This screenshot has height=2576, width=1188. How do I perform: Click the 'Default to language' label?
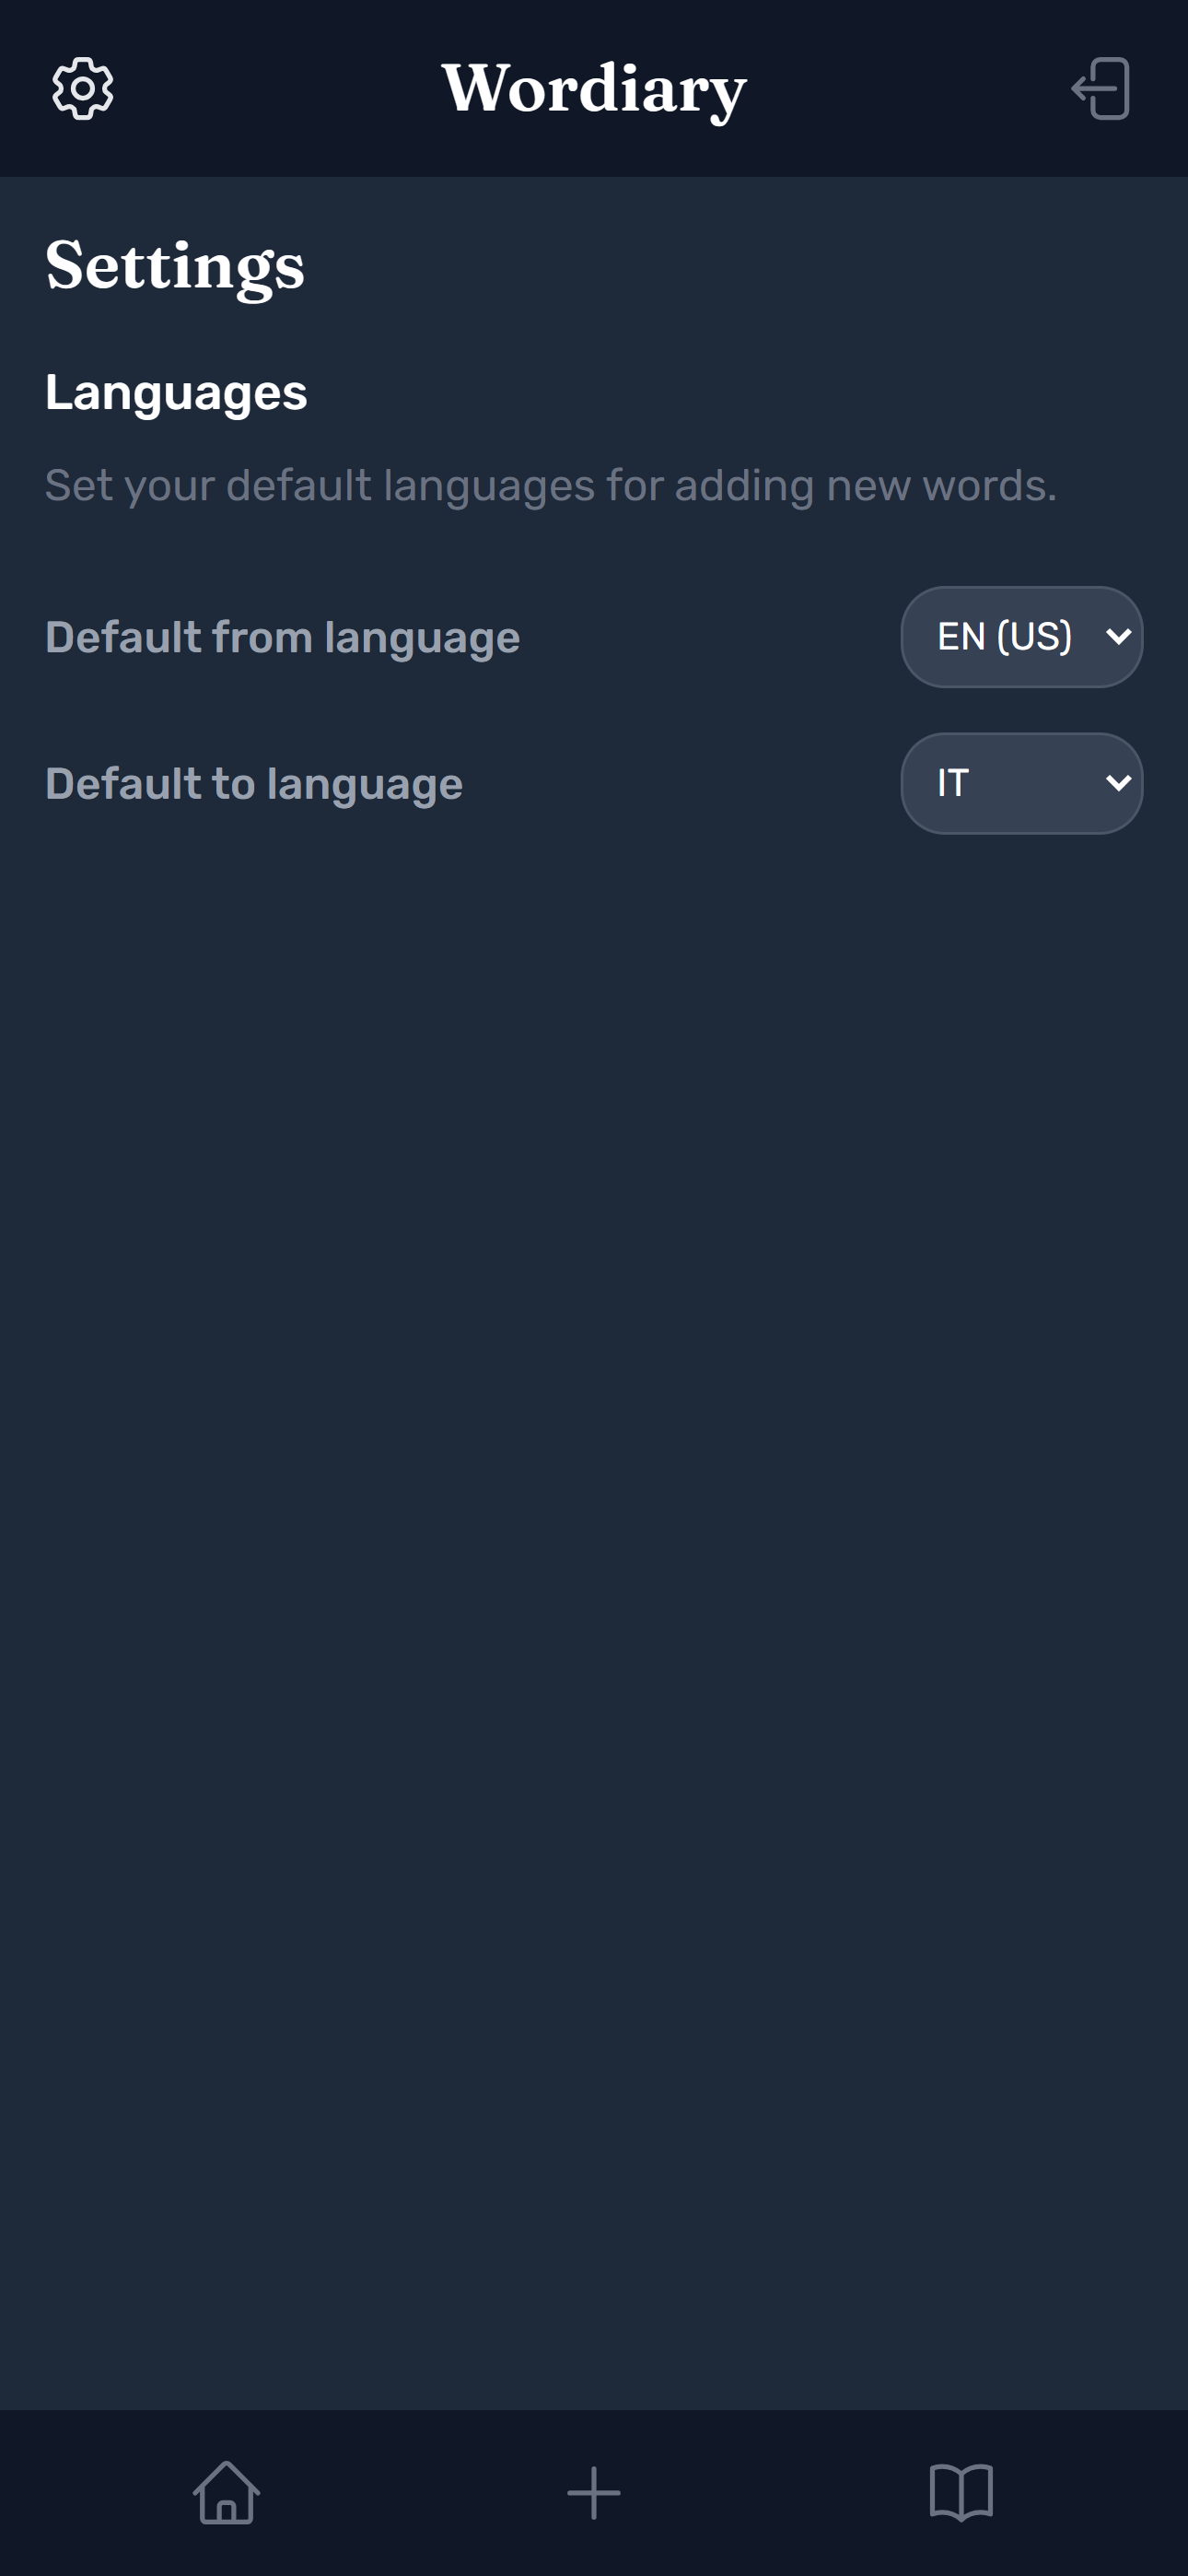point(254,784)
